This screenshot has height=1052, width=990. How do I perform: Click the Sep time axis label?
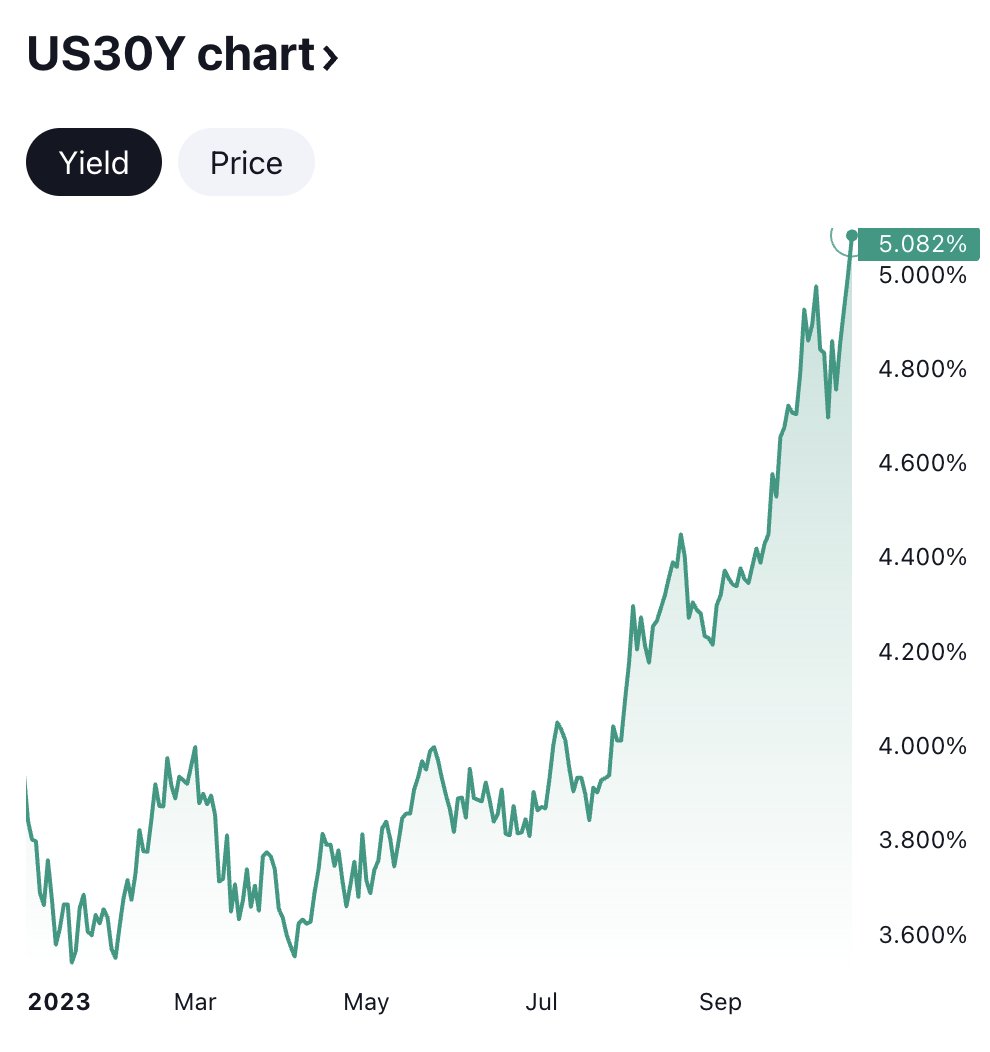pos(719,1001)
